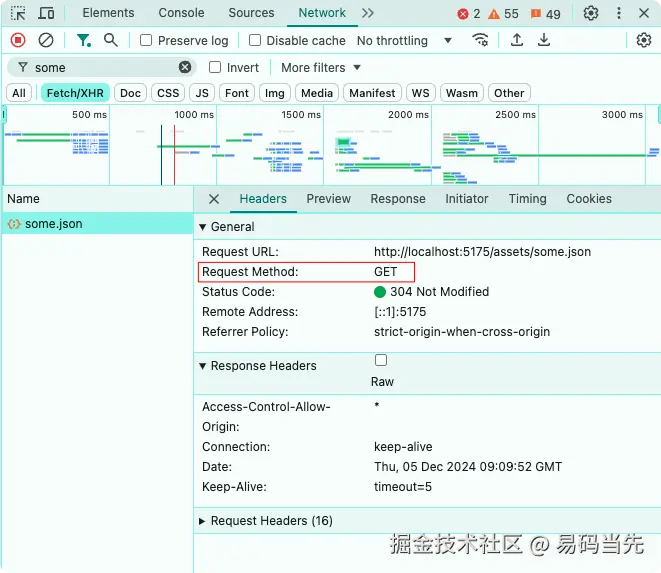
Task: Toggle the filter funnel icon
Action: click(83, 40)
